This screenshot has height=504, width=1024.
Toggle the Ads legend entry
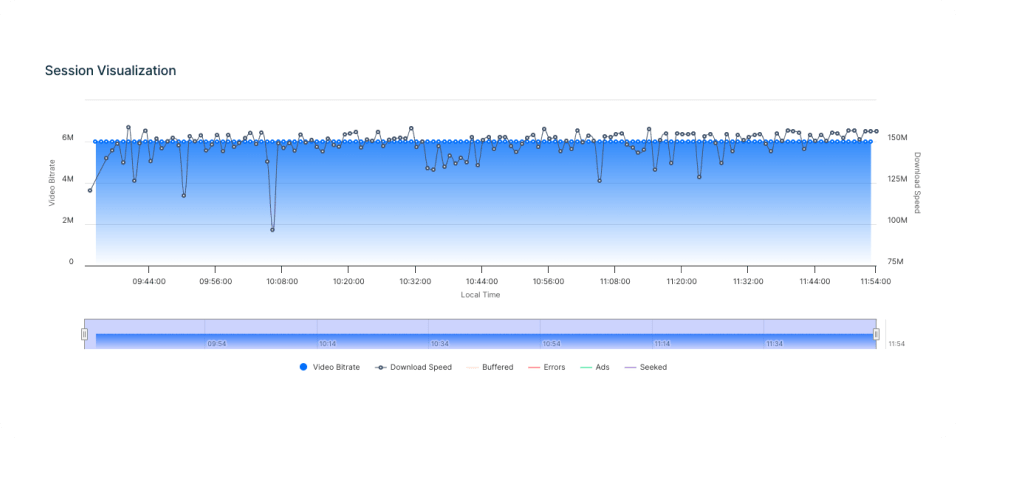click(x=594, y=368)
